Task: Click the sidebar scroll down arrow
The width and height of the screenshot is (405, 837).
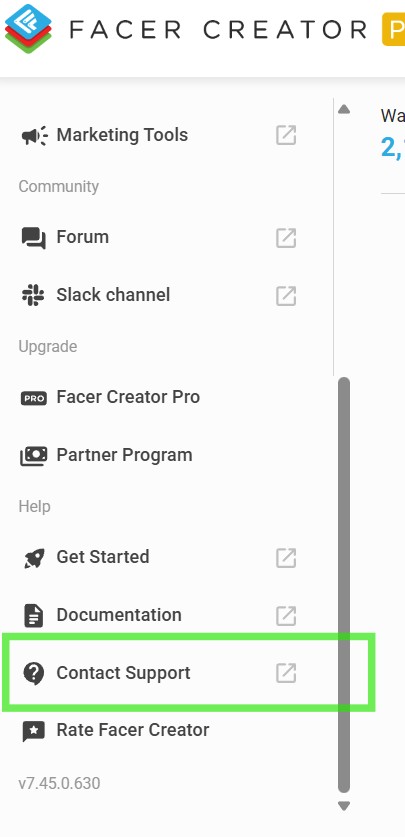Action: 344,806
